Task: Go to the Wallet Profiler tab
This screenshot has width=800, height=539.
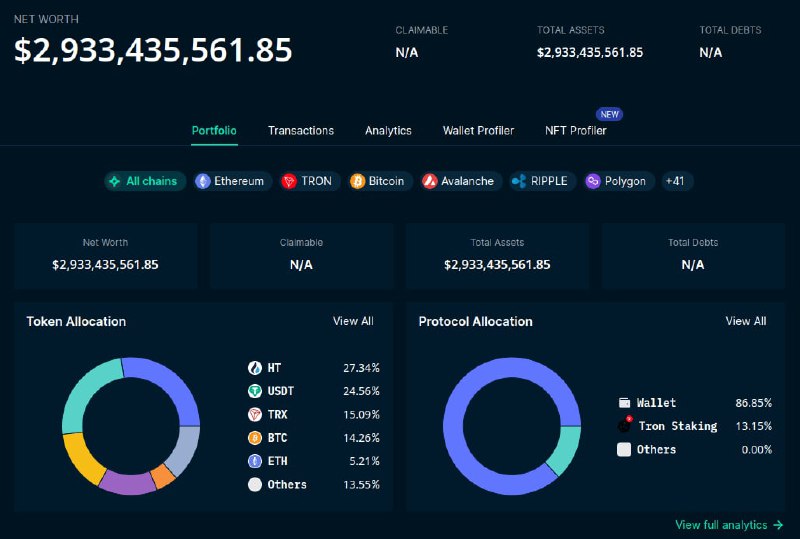Action: coord(478,131)
